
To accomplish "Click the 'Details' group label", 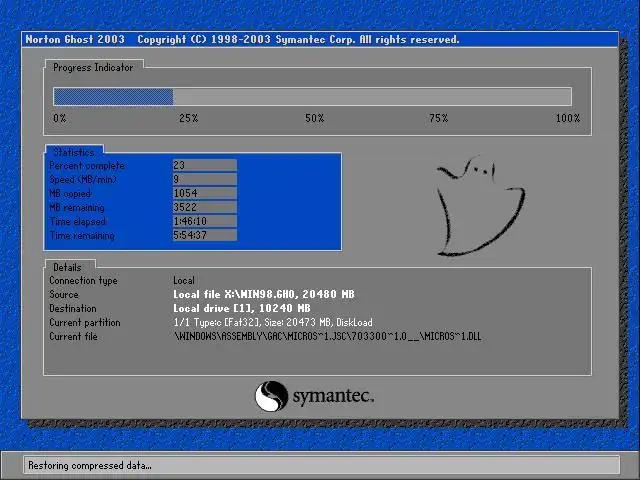I will 67,267.
